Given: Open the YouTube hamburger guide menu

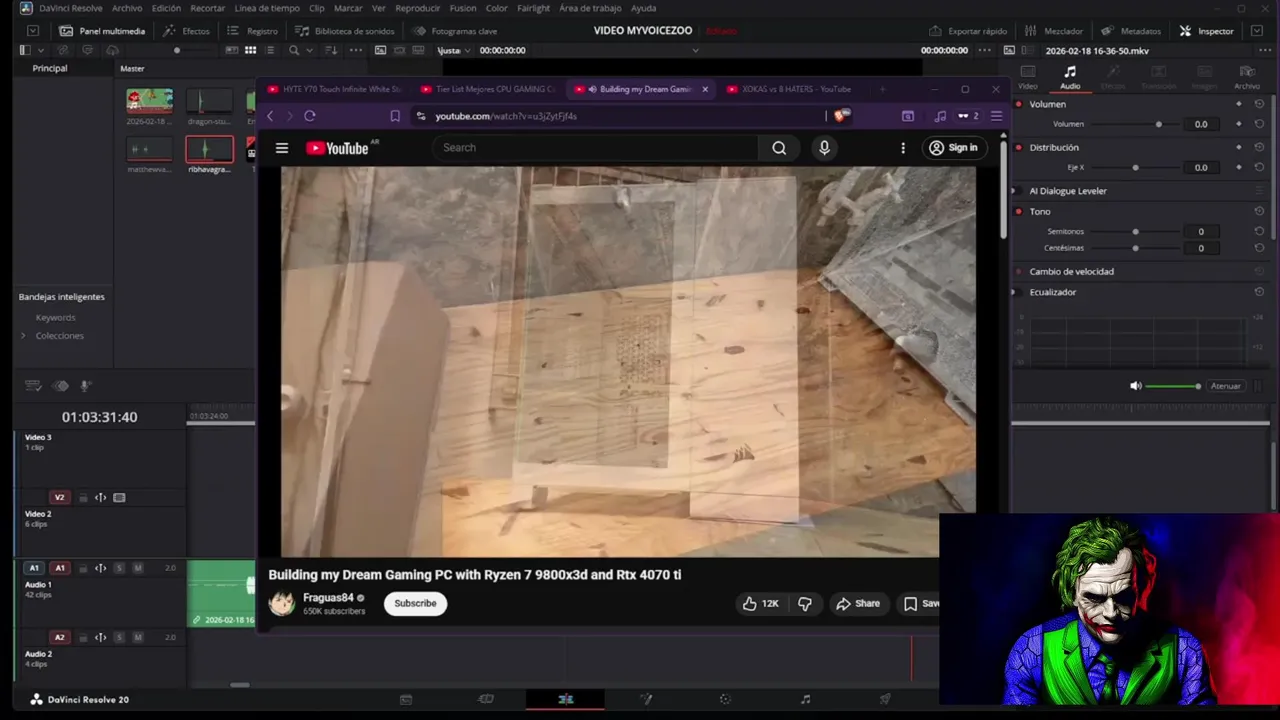Looking at the screenshot, I should [282, 148].
